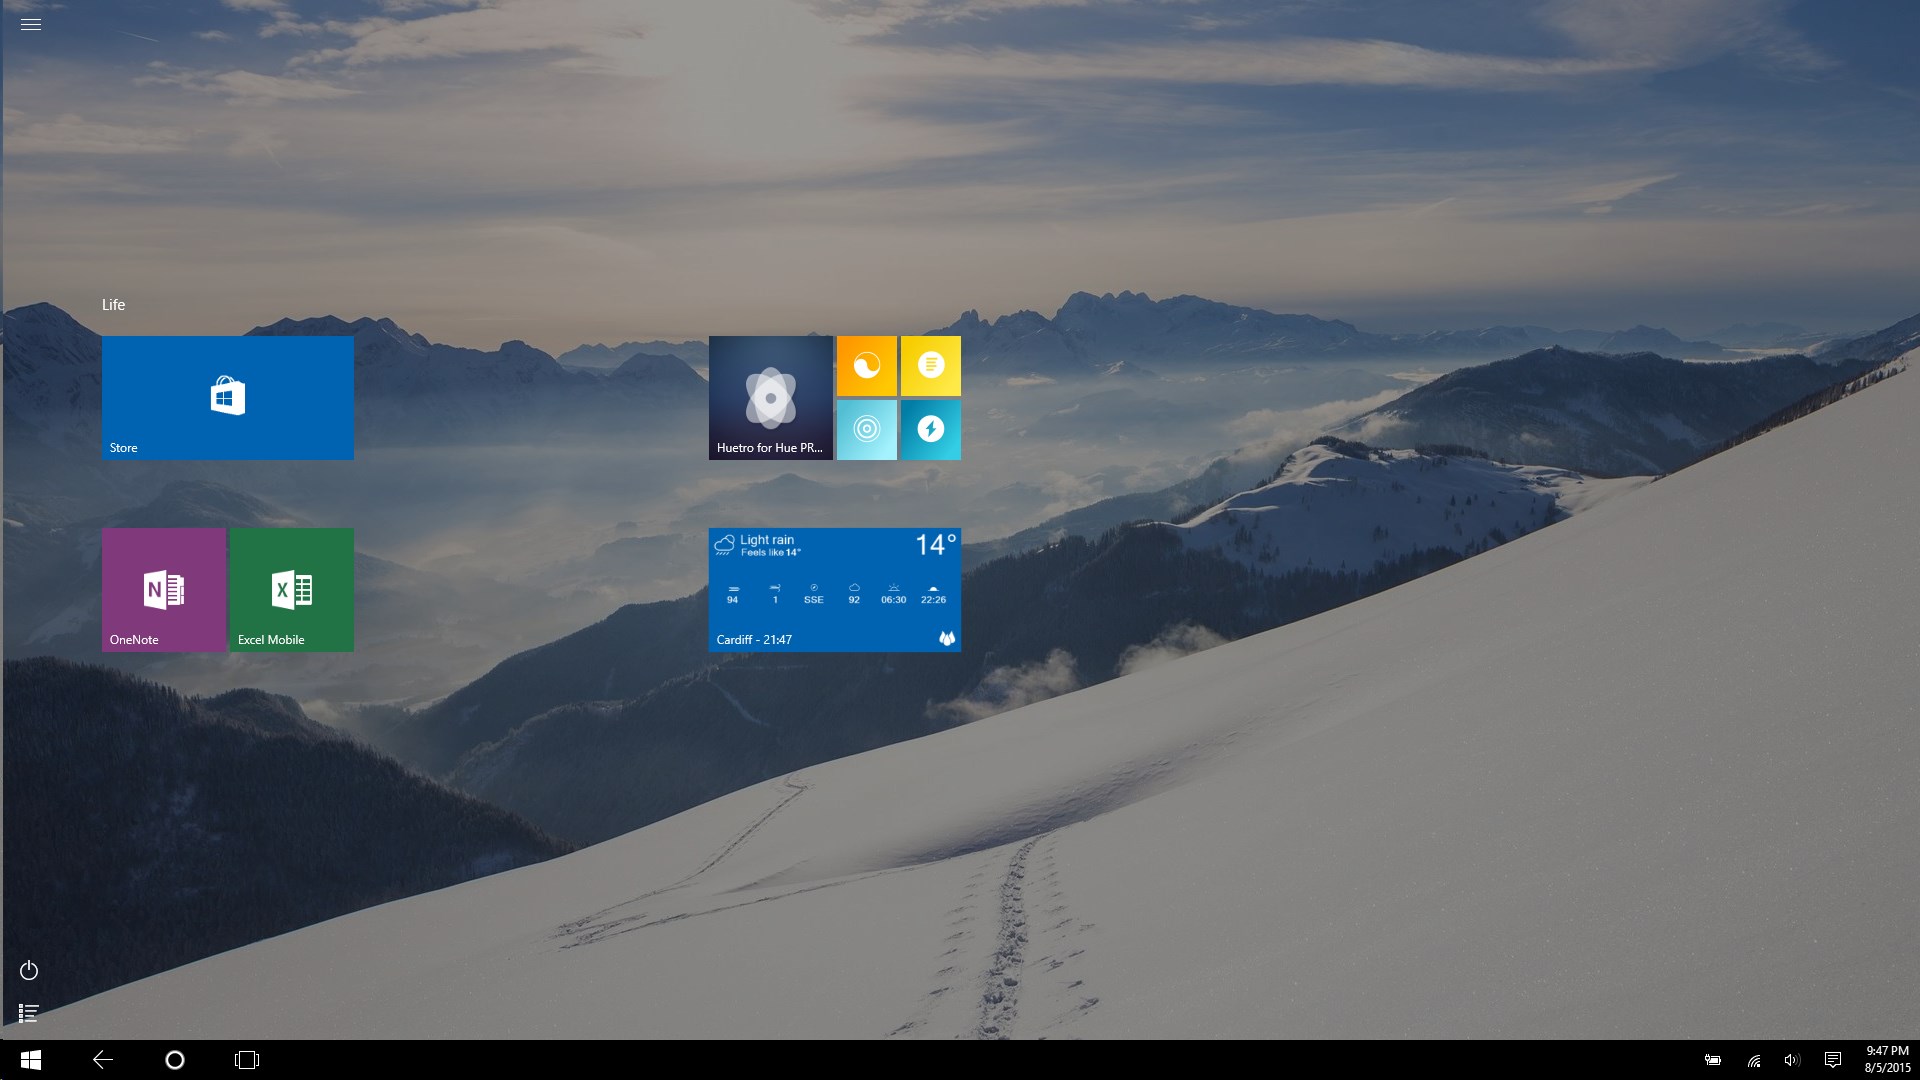Open Cortana search from the taskbar
The height and width of the screenshot is (1080, 1920).
point(175,1059)
